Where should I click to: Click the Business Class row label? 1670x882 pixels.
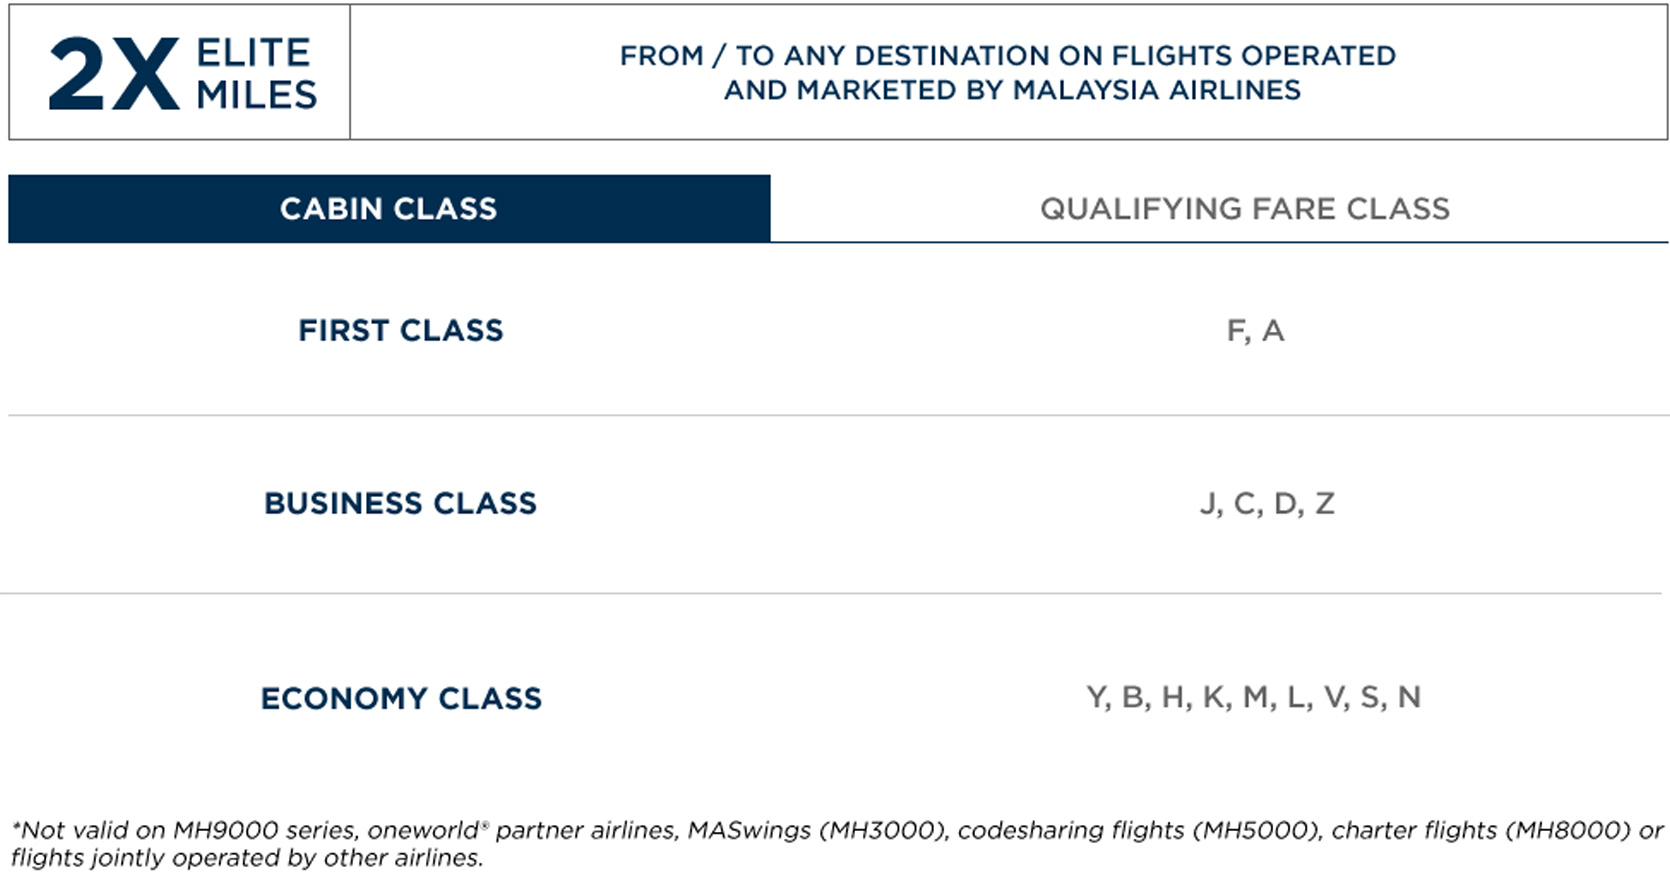pyautogui.click(x=400, y=503)
